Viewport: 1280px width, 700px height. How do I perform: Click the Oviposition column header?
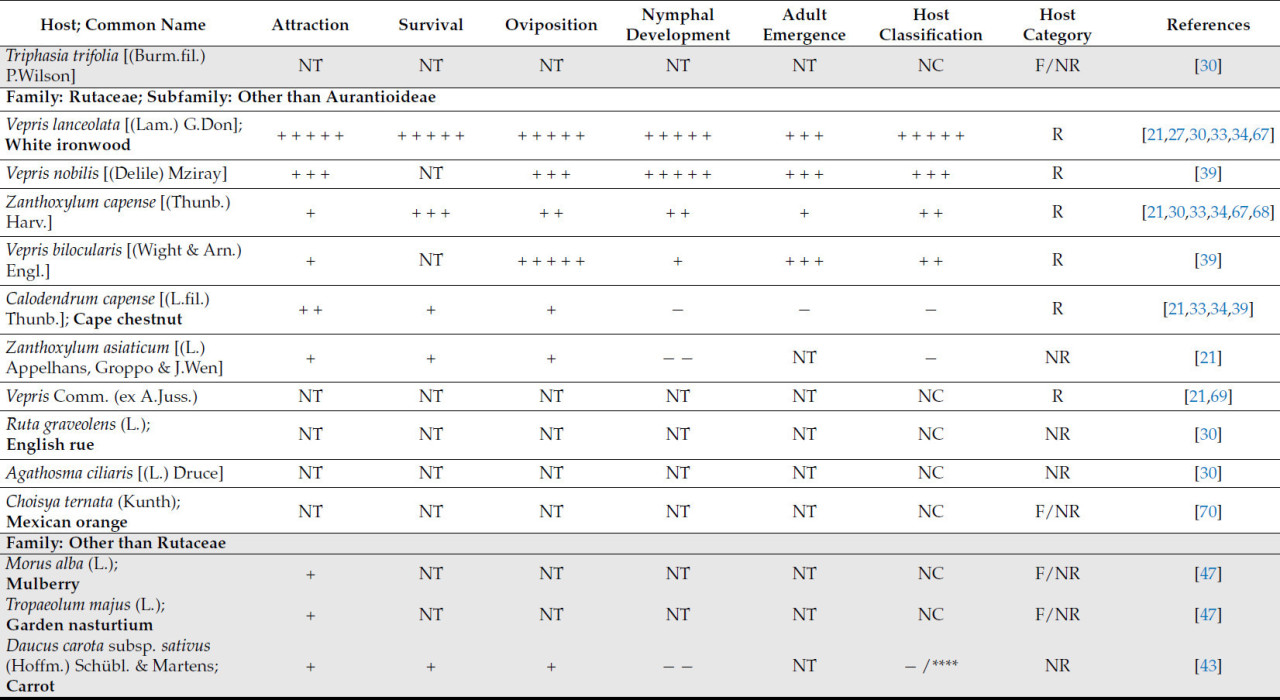[551, 25]
